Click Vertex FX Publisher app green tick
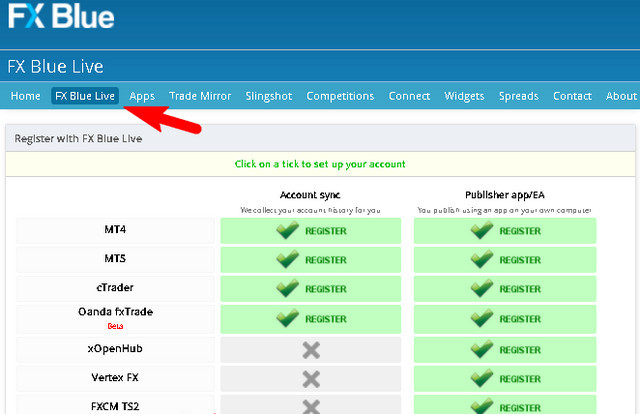This screenshot has height=414, width=640. click(x=482, y=378)
